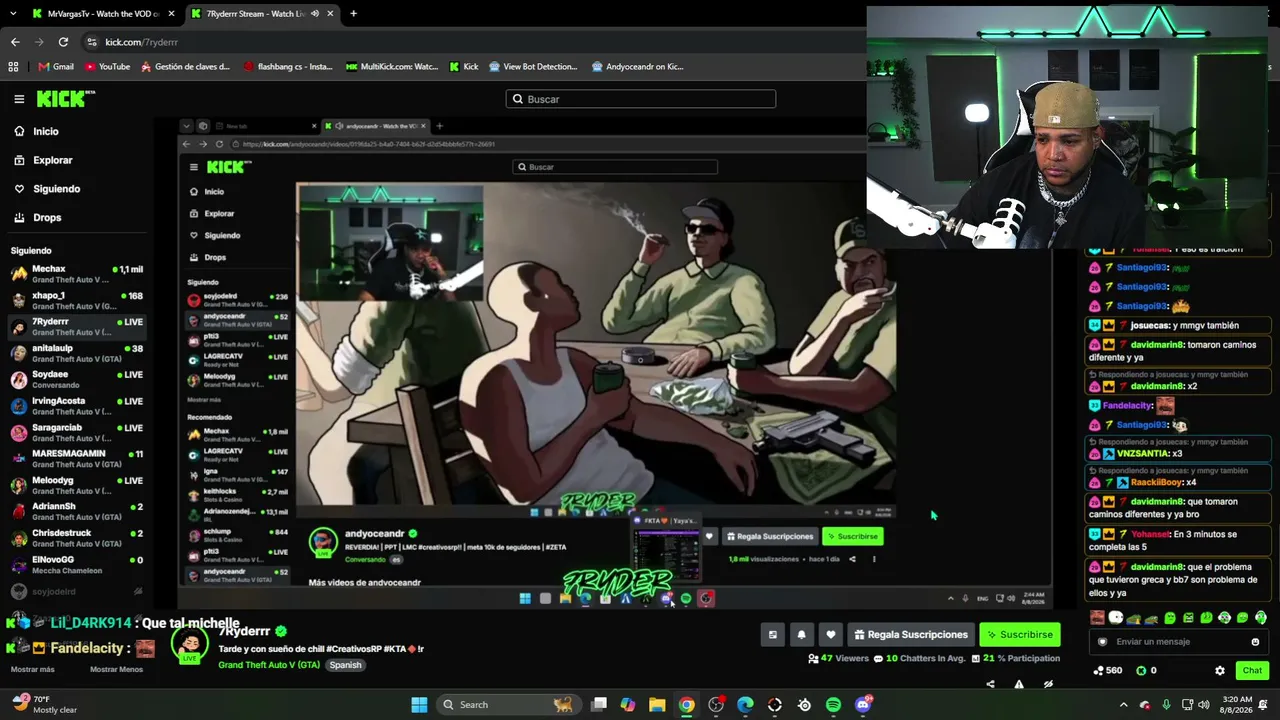Report the stream with the warning icon

1019,685
